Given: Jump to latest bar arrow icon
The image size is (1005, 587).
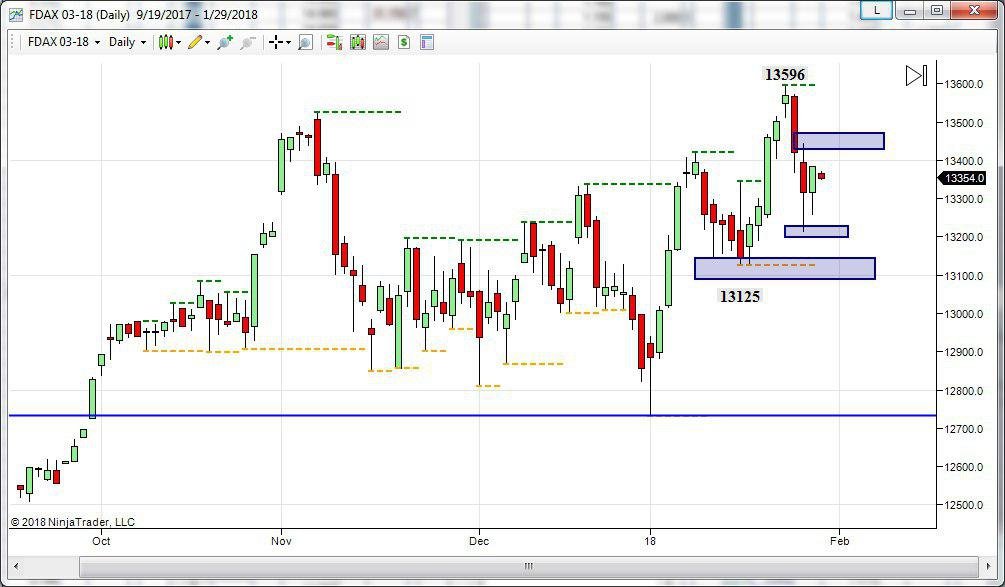Looking at the screenshot, I should pos(916,76).
